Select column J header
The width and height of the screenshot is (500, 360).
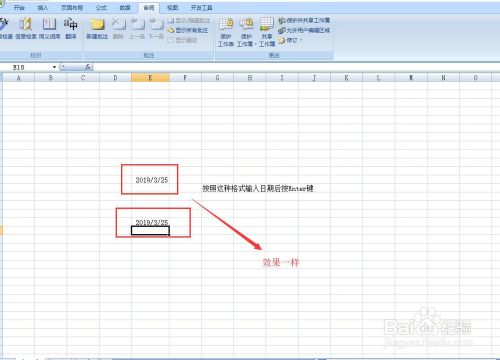click(314, 78)
